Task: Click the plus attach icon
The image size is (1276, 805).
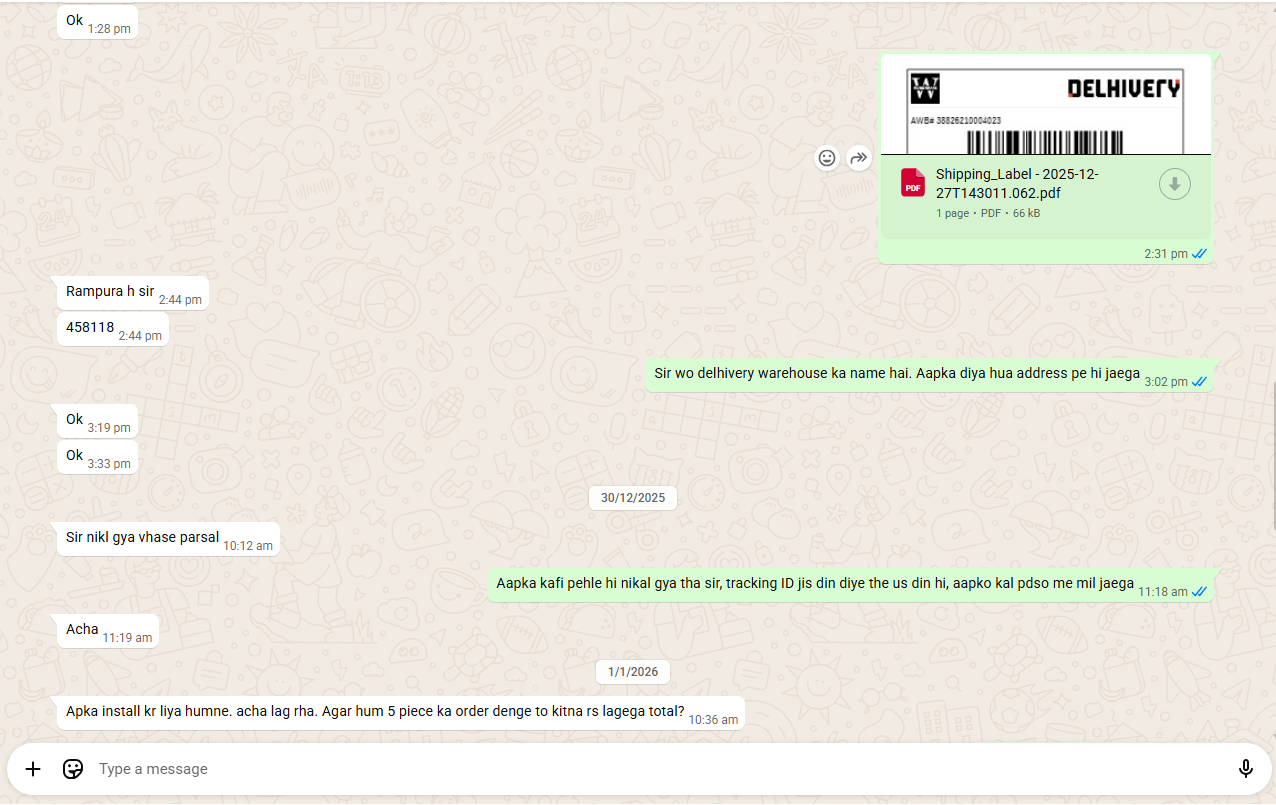Action: click(33, 769)
